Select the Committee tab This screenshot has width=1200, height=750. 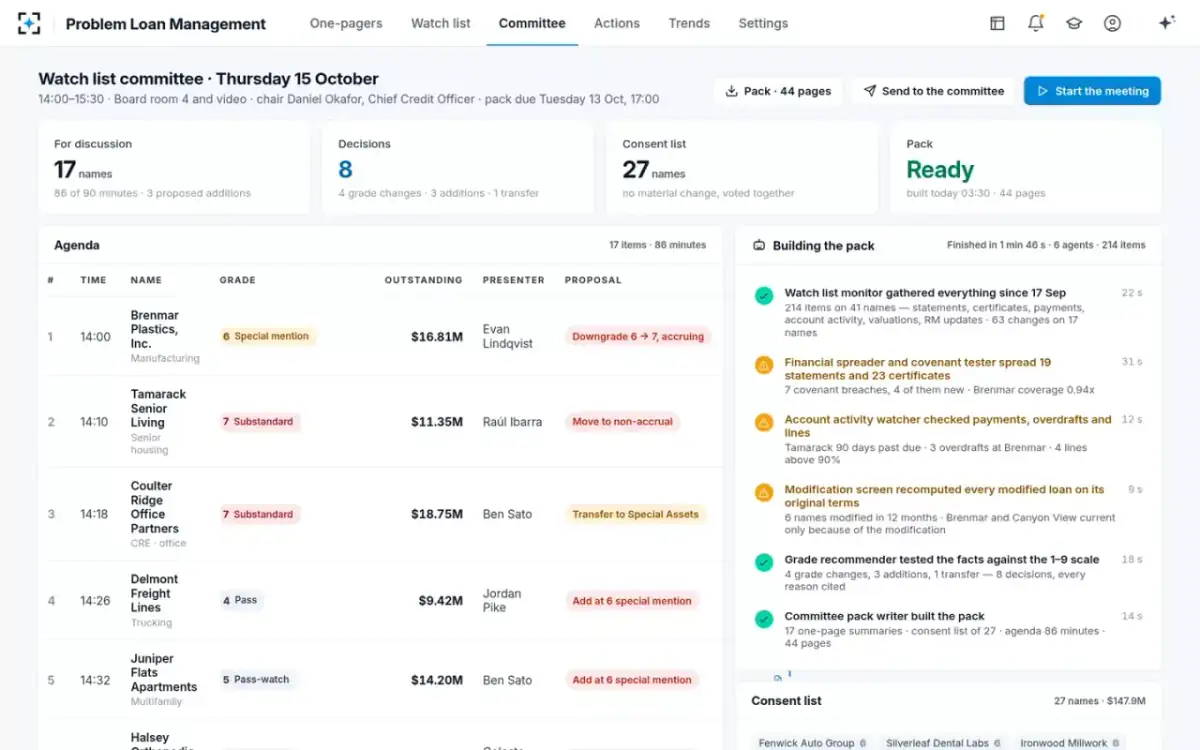[532, 23]
